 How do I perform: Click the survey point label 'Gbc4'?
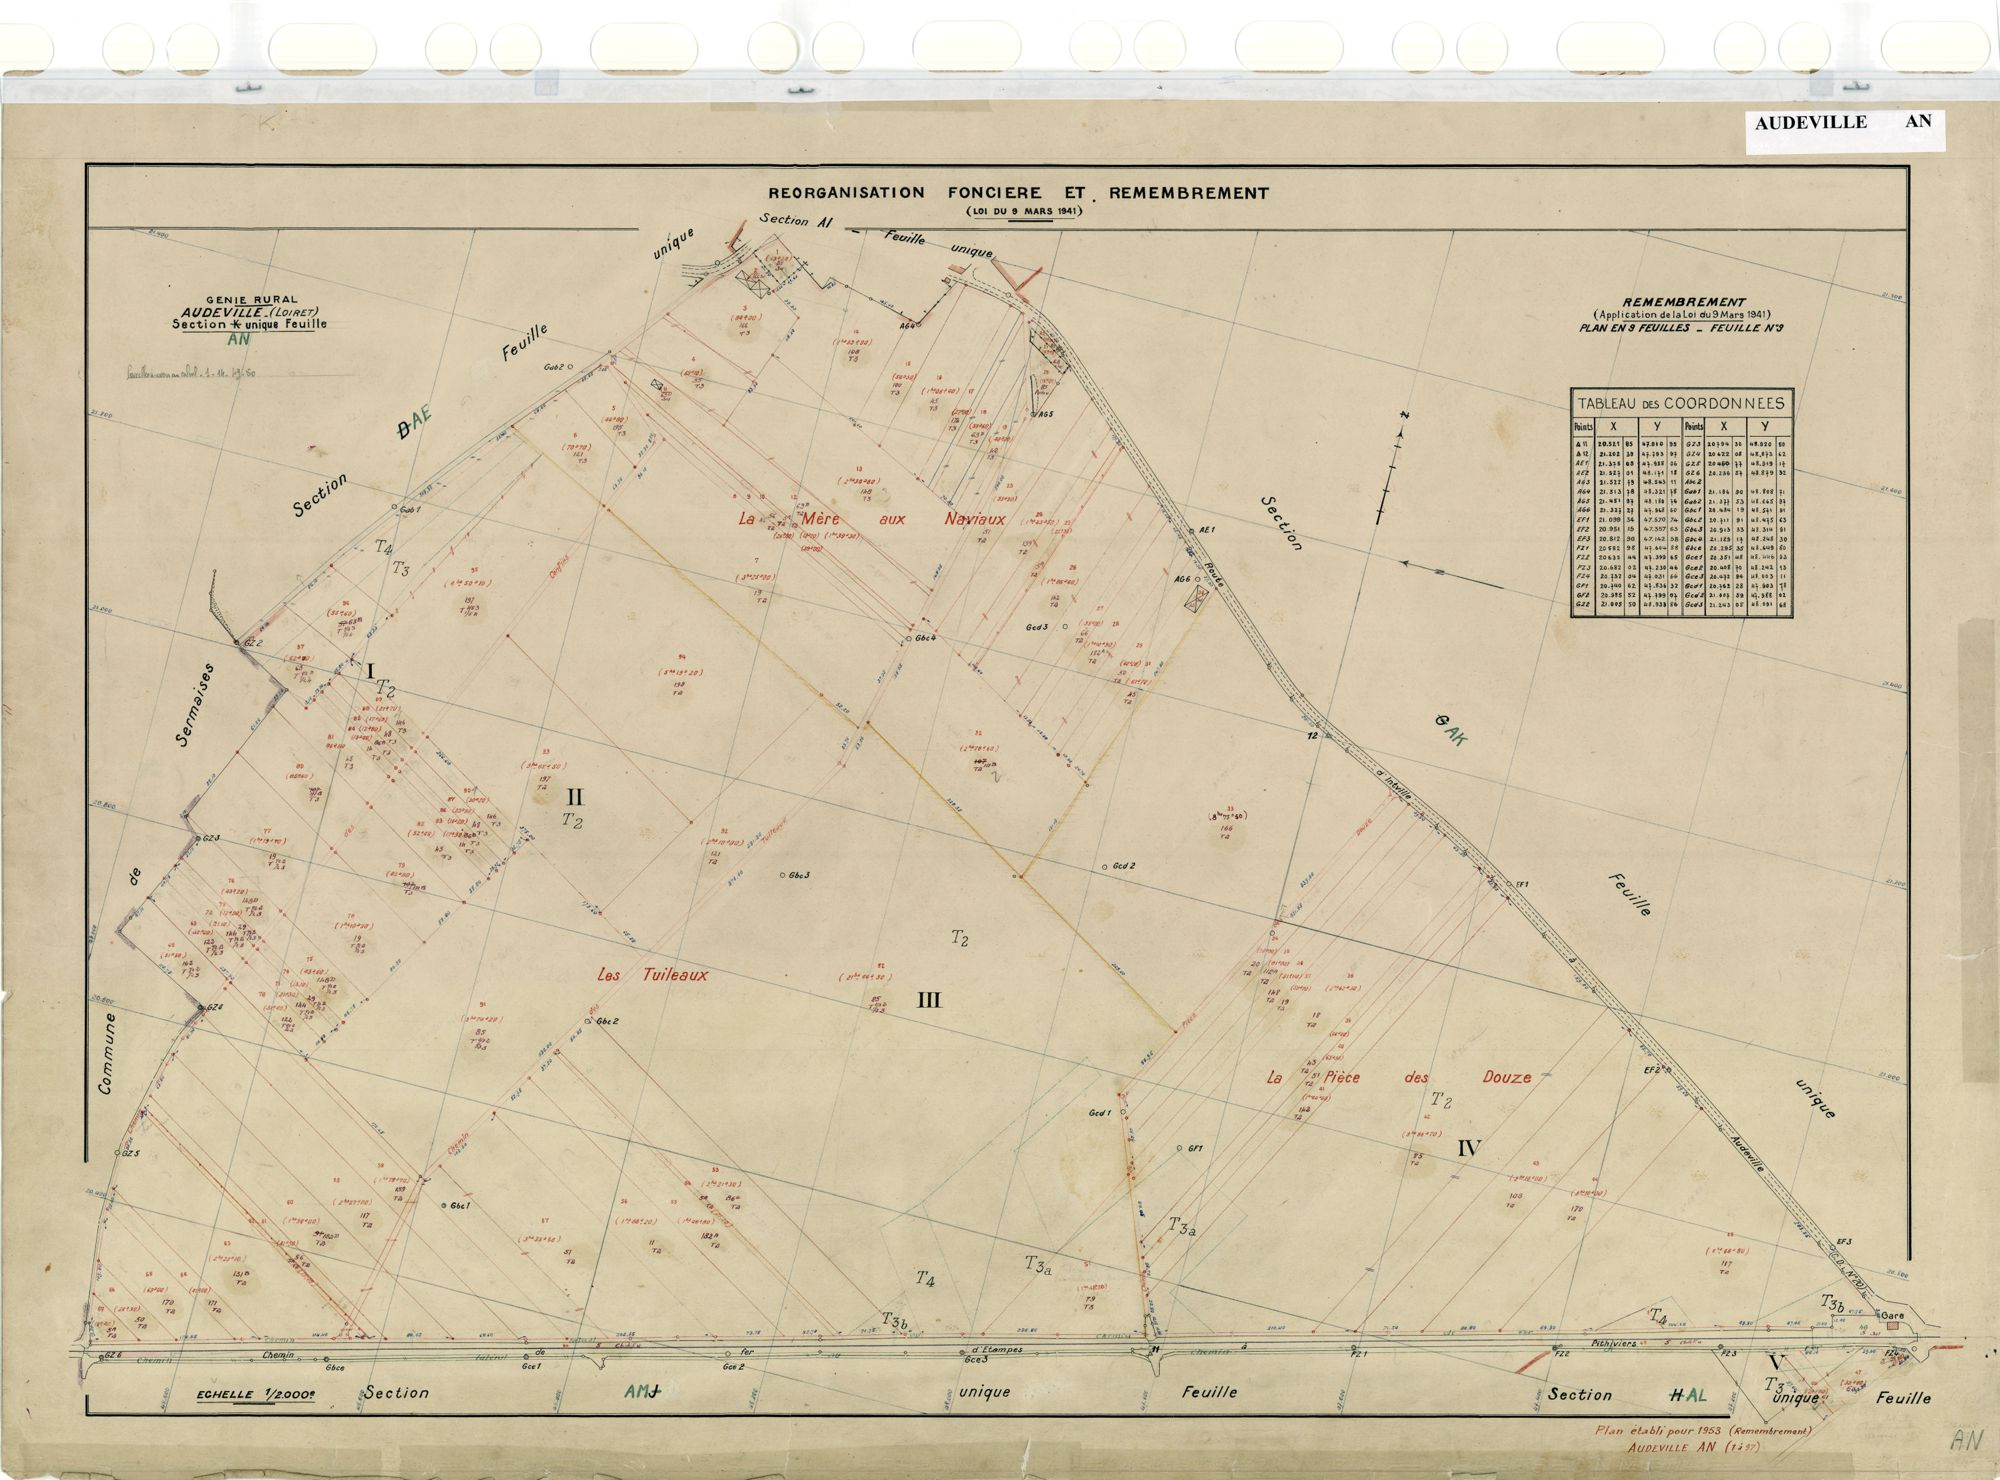coord(925,637)
